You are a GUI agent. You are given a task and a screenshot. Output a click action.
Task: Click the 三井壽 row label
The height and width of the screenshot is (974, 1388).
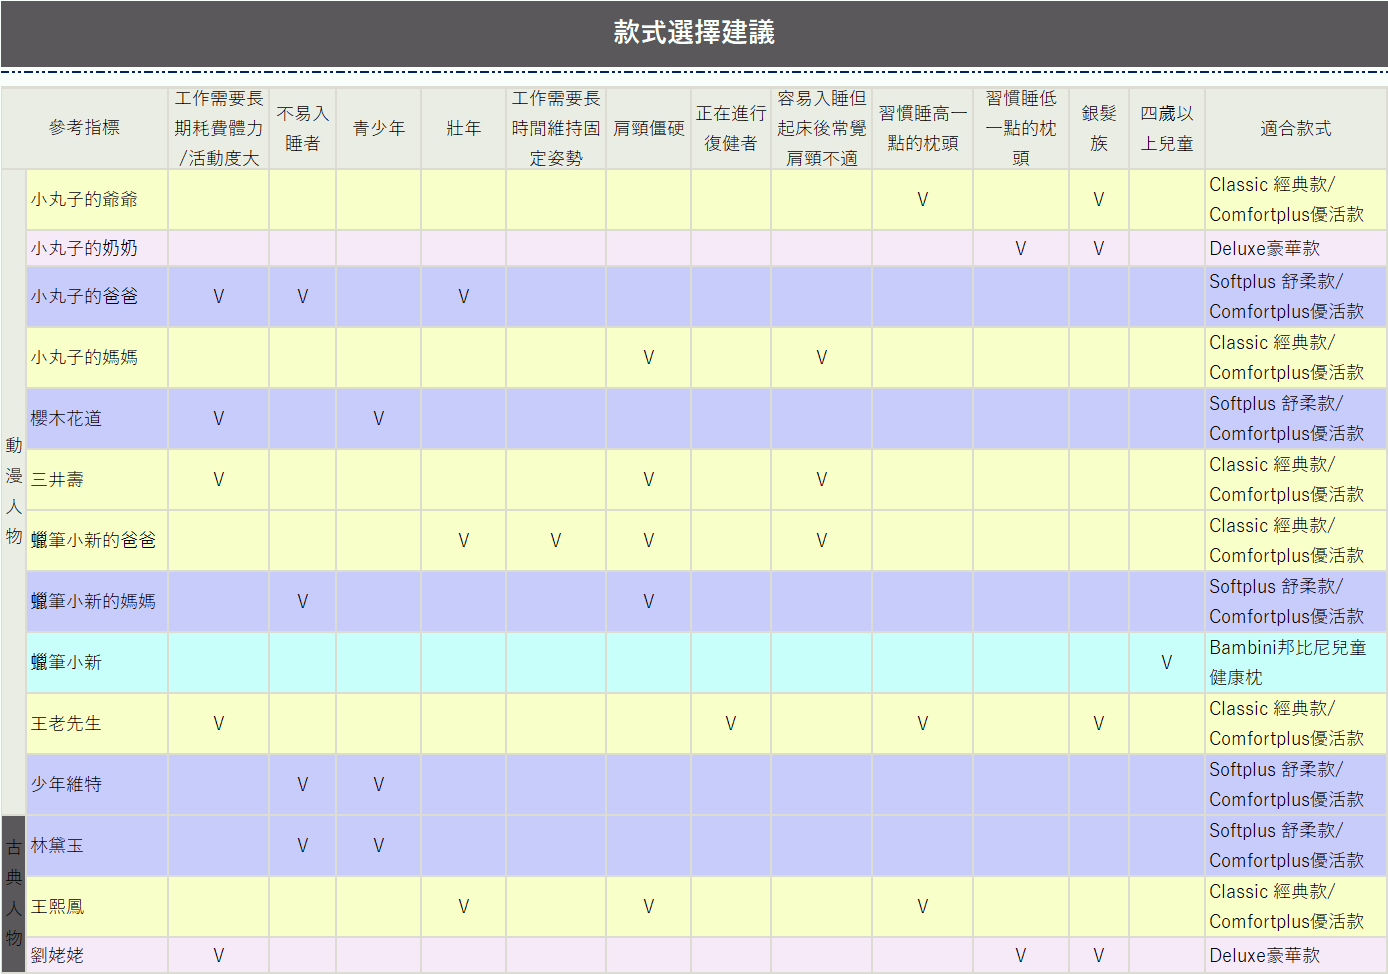coord(97,479)
